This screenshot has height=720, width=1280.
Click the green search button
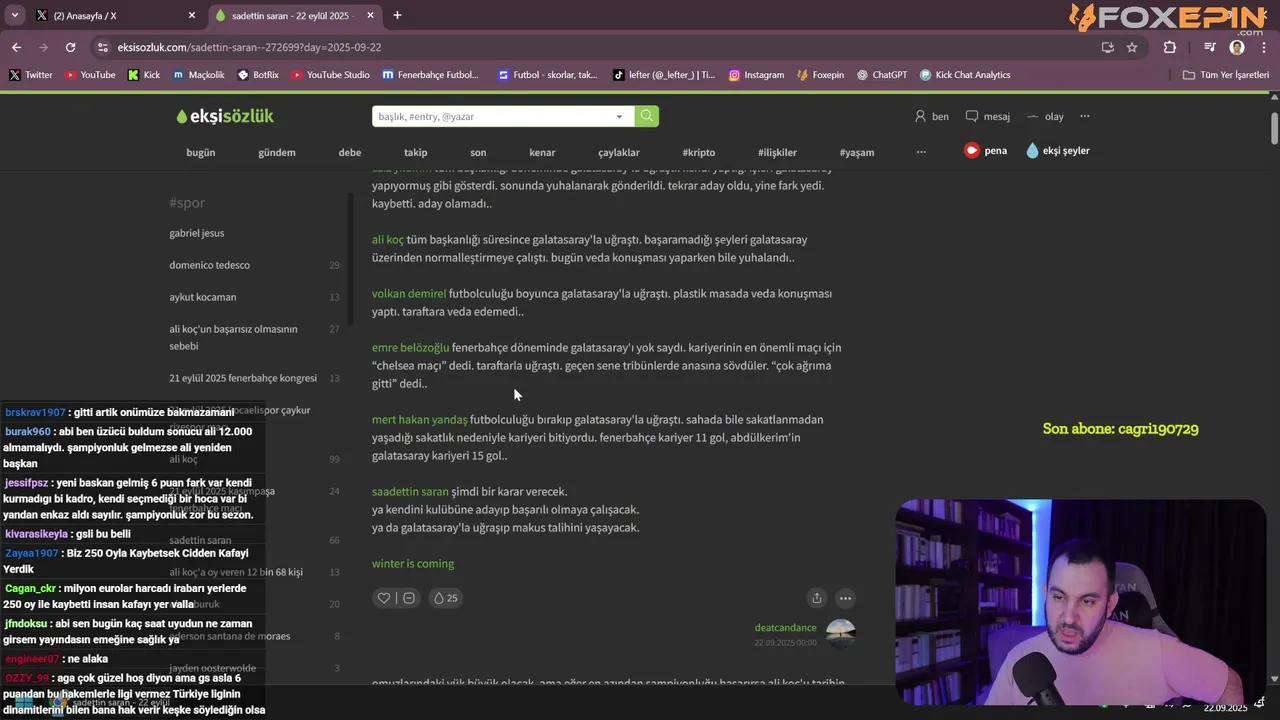[647, 116]
